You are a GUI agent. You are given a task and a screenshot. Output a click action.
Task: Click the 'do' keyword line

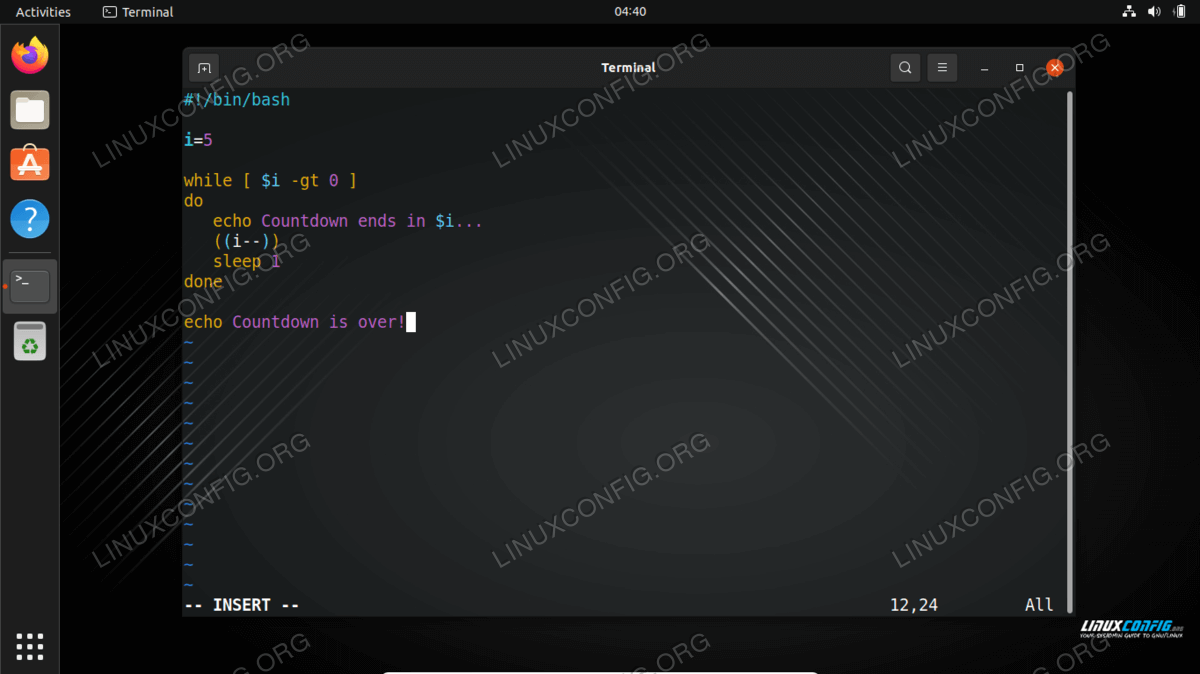(x=193, y=201)
